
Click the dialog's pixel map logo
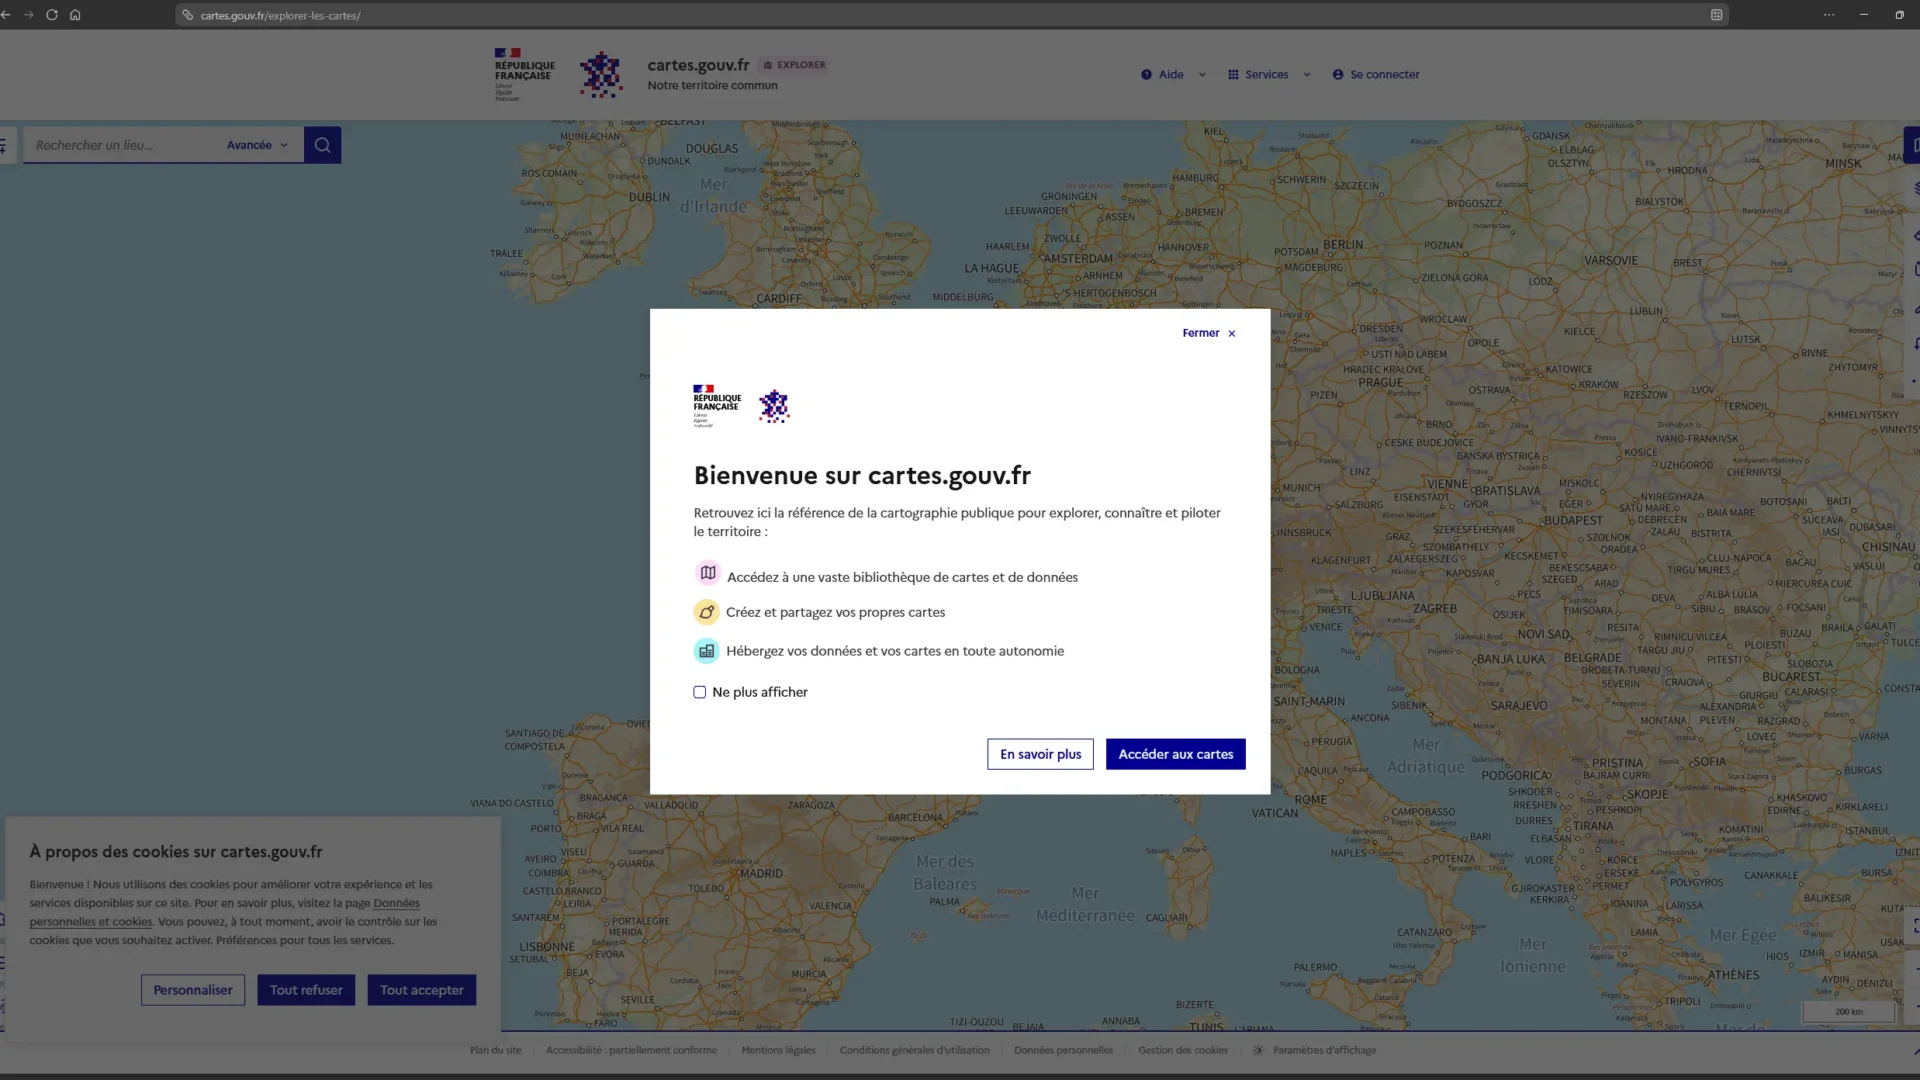pyautogui.click(x=774, y=406)
